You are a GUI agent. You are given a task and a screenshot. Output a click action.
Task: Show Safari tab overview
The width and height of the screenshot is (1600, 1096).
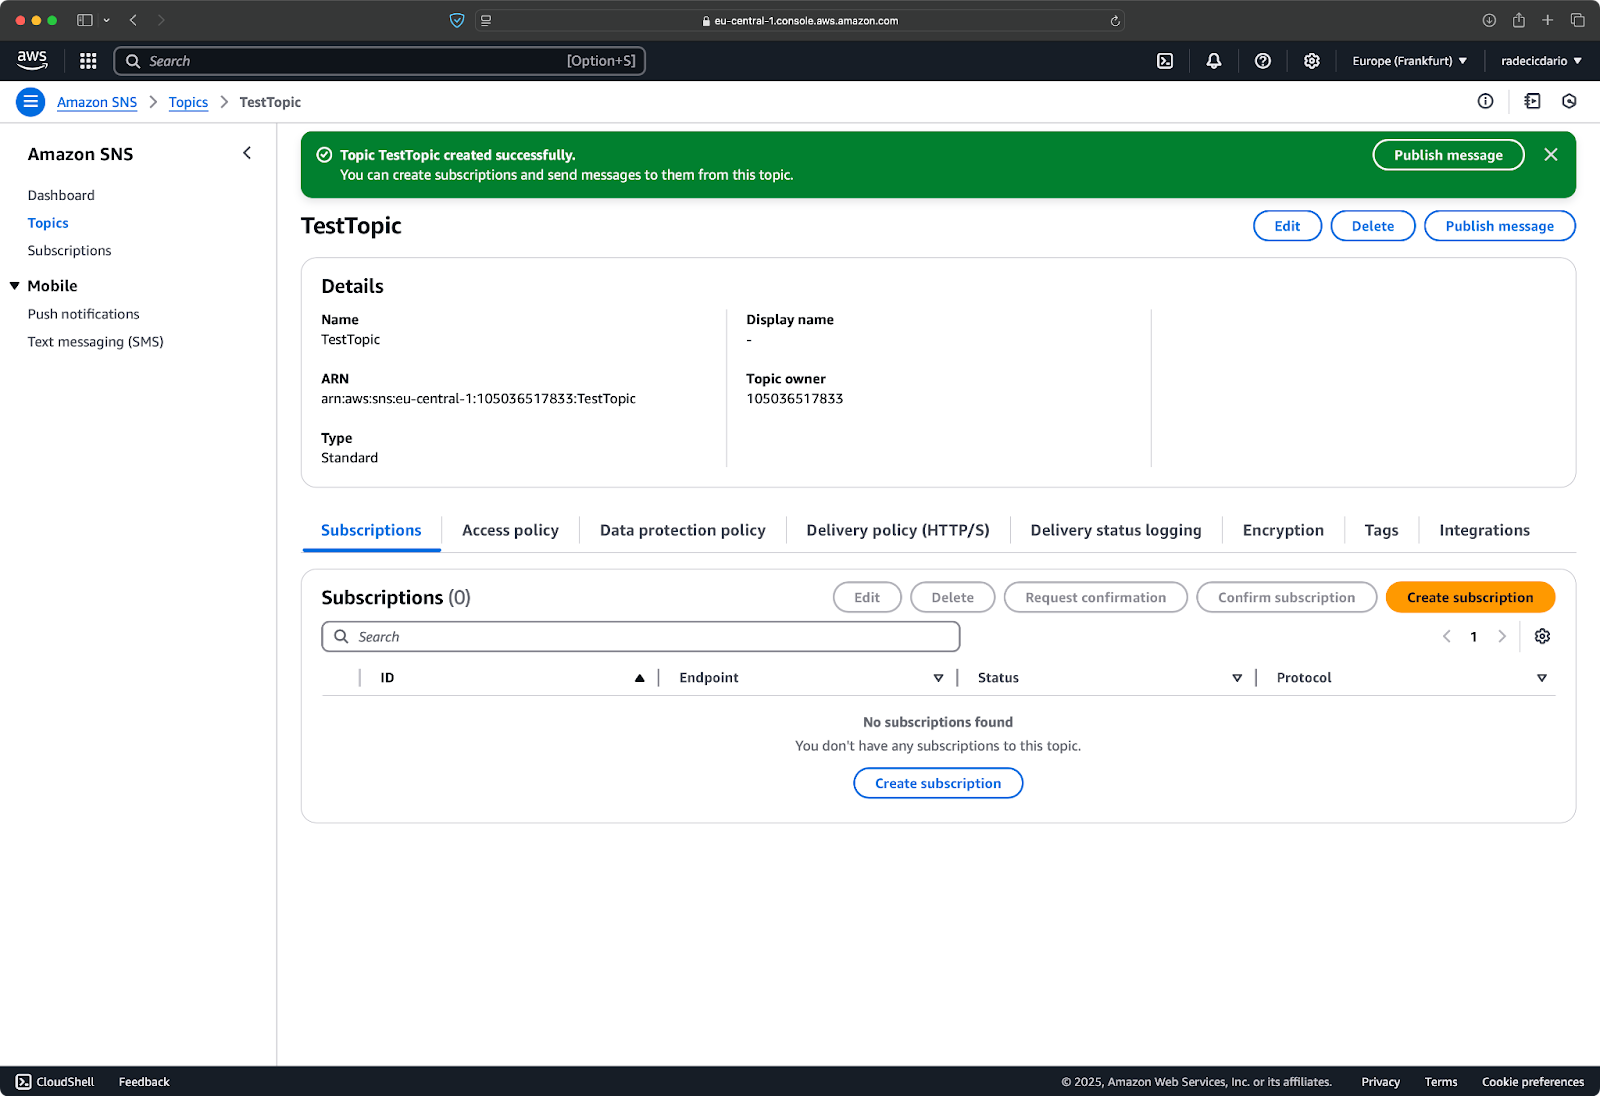(1577, 20)
